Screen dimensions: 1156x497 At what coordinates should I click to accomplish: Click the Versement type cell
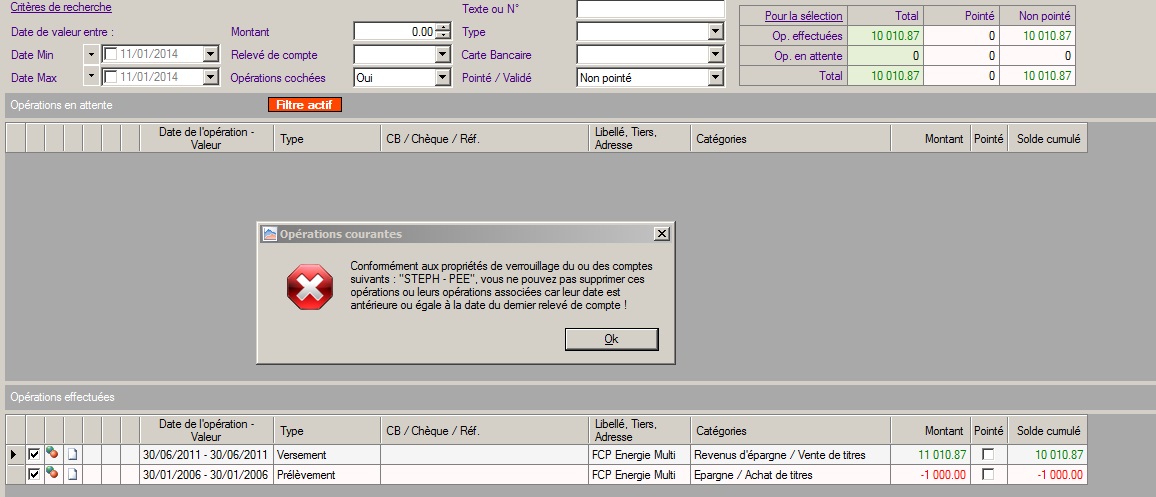(x=327, y=454)
